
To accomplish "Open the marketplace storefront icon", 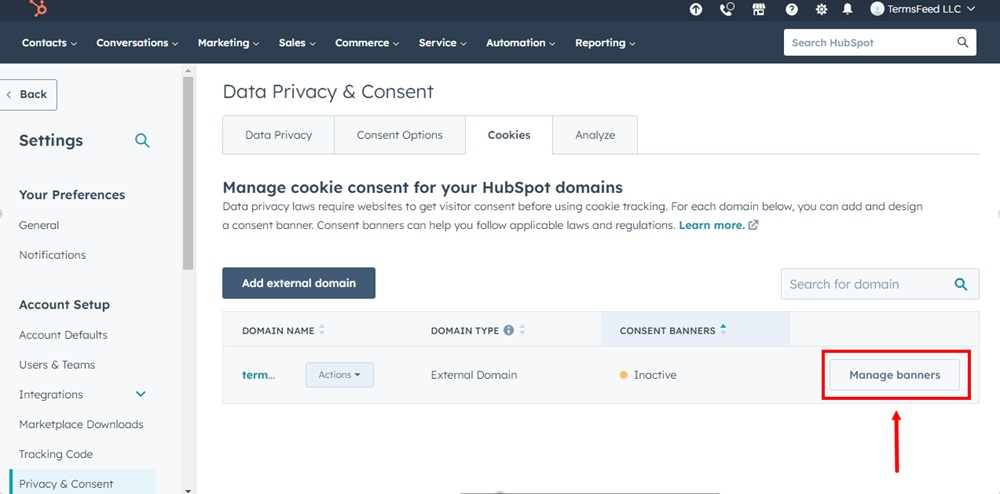I will point(759,10).
